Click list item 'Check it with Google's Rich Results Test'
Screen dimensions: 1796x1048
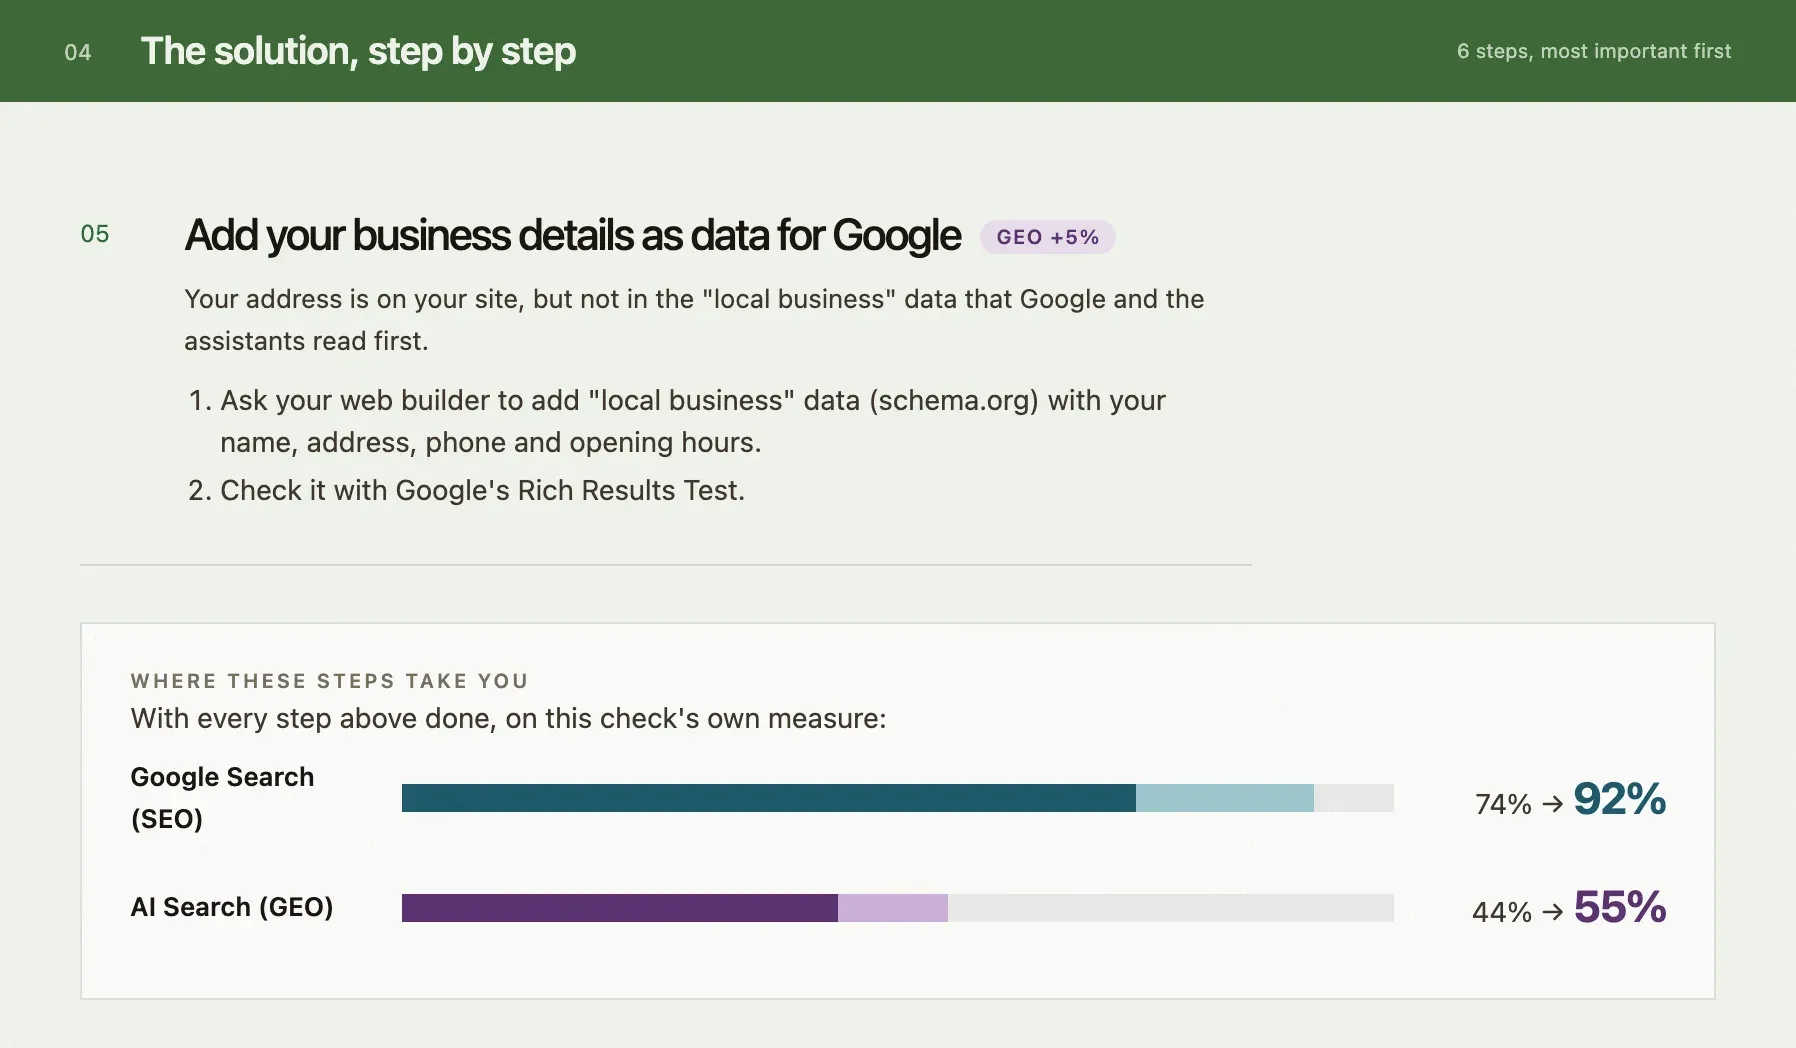click(466, 490)
